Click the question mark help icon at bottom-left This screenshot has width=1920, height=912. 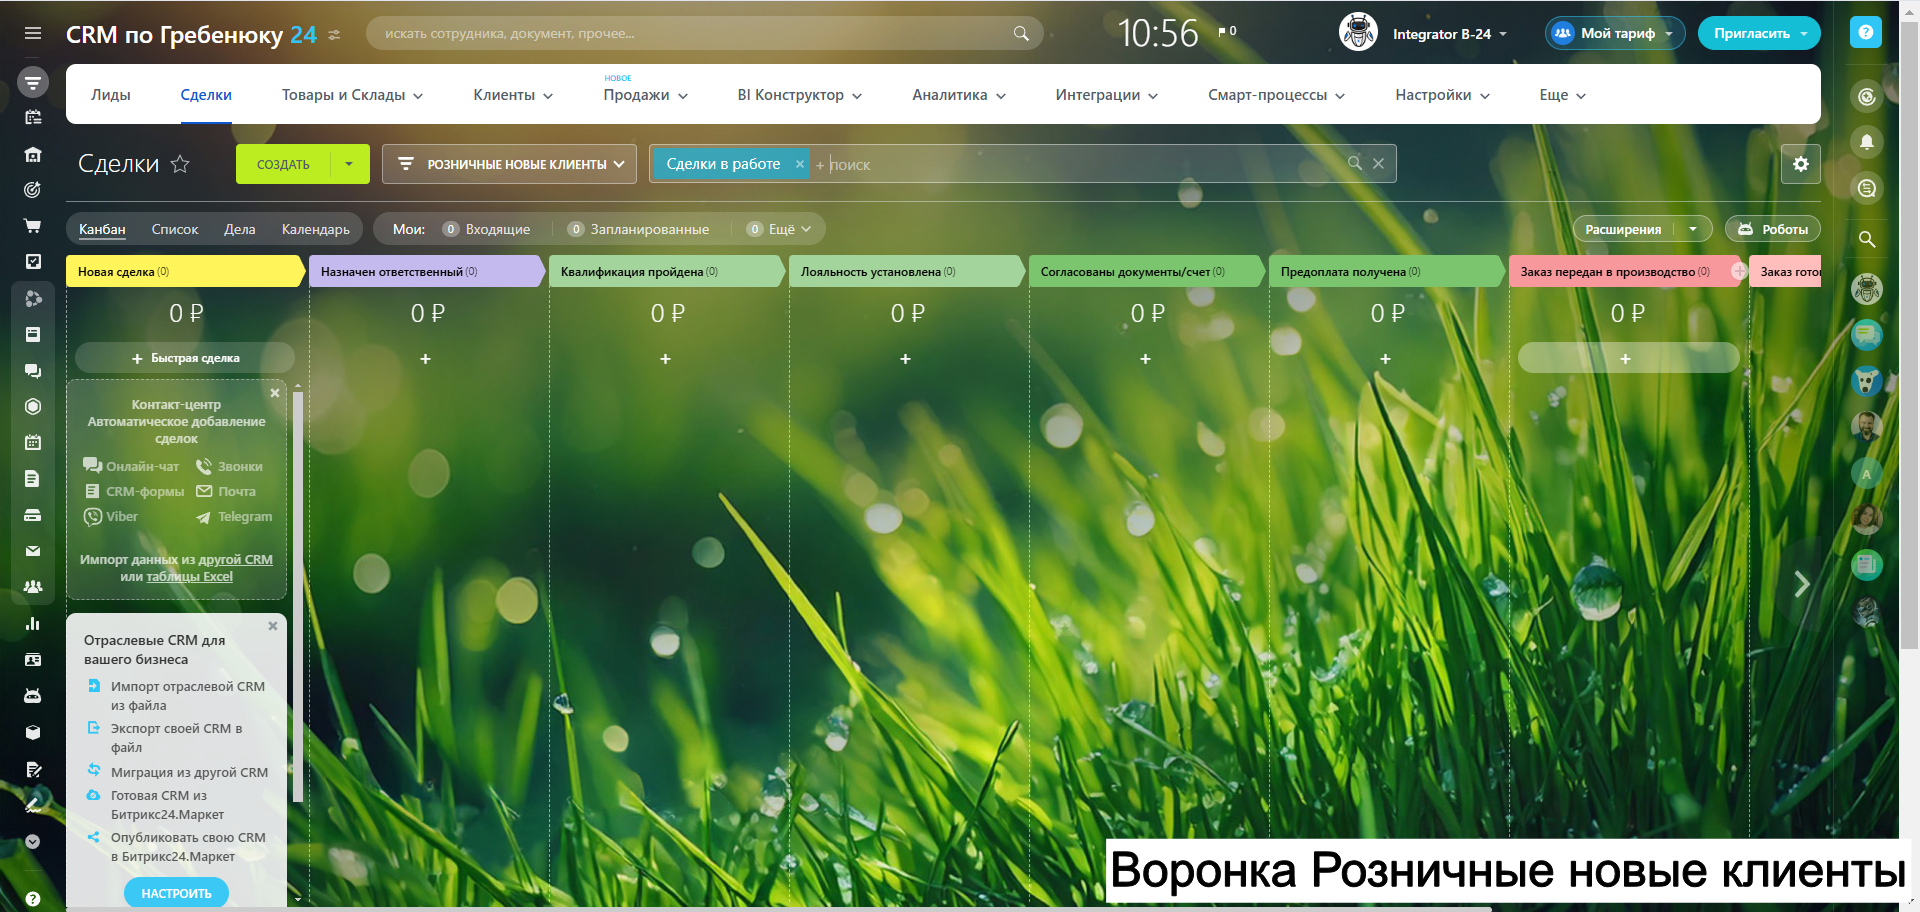[x=33, y=898]
